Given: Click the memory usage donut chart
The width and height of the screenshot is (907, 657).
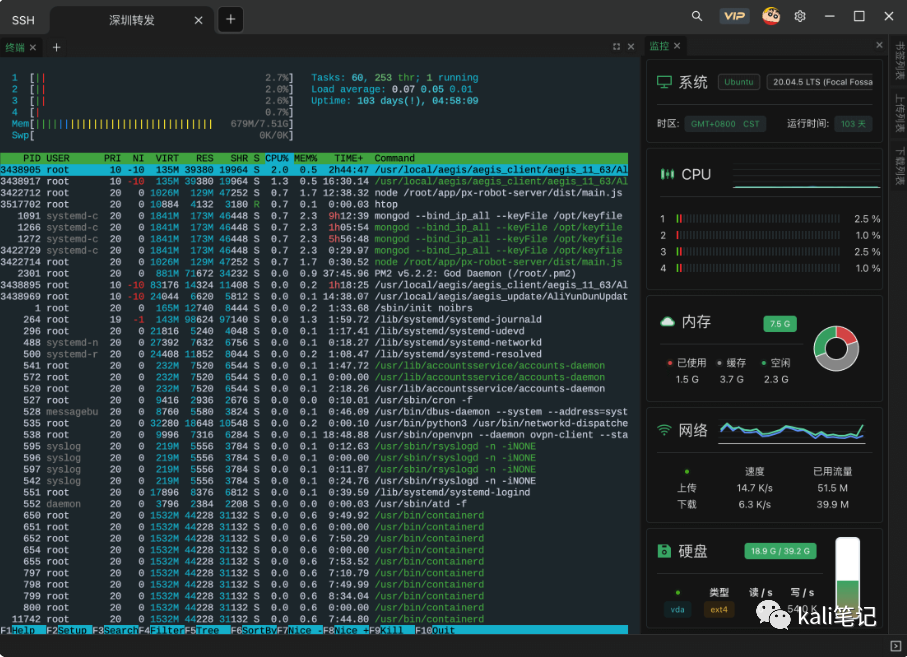Looking at the screenshot, I should point(836,349).
